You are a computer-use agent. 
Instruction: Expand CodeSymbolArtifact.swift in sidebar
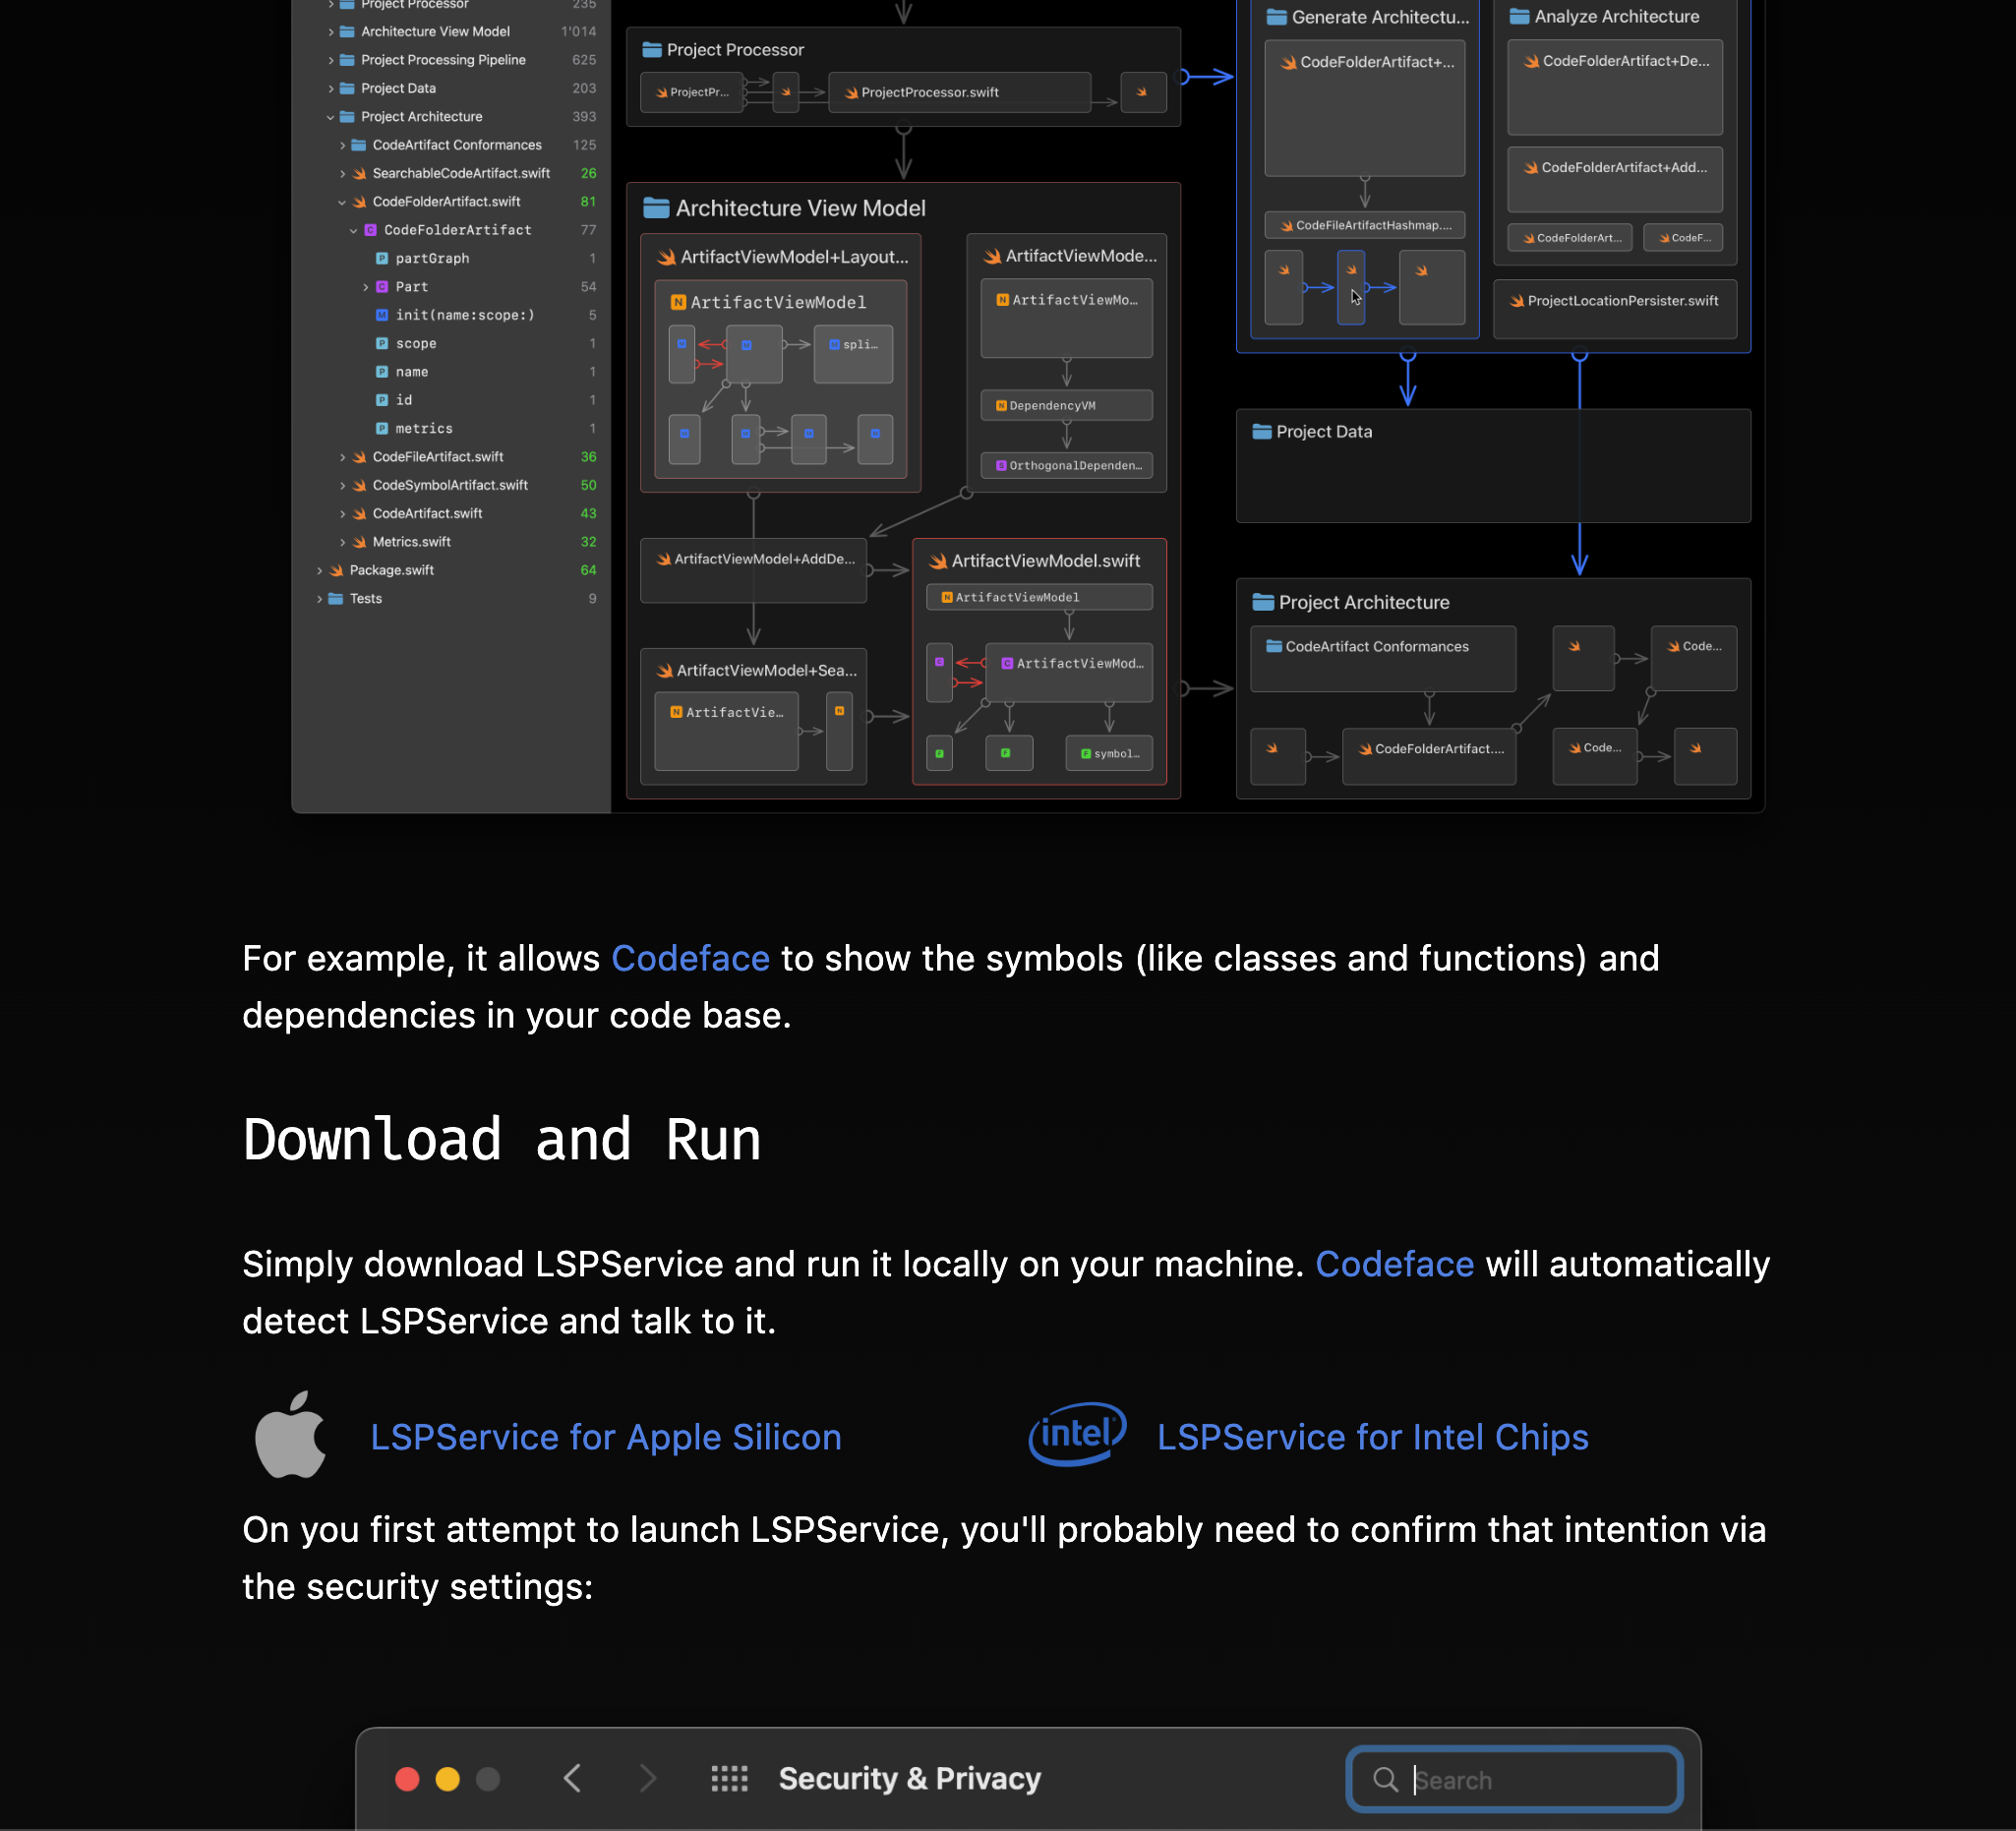[x=342, y=485]
